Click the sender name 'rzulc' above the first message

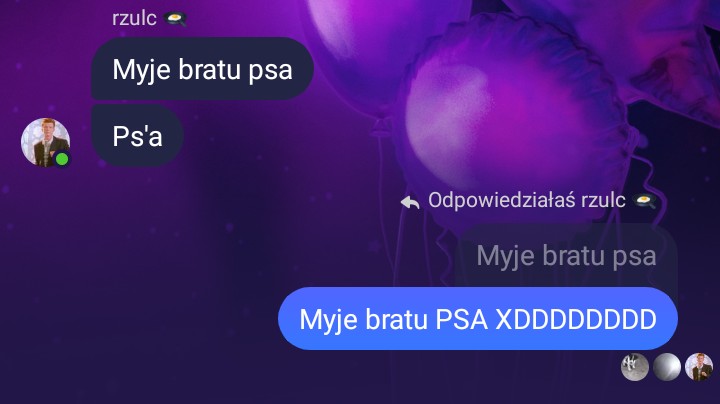click(134, 18)
